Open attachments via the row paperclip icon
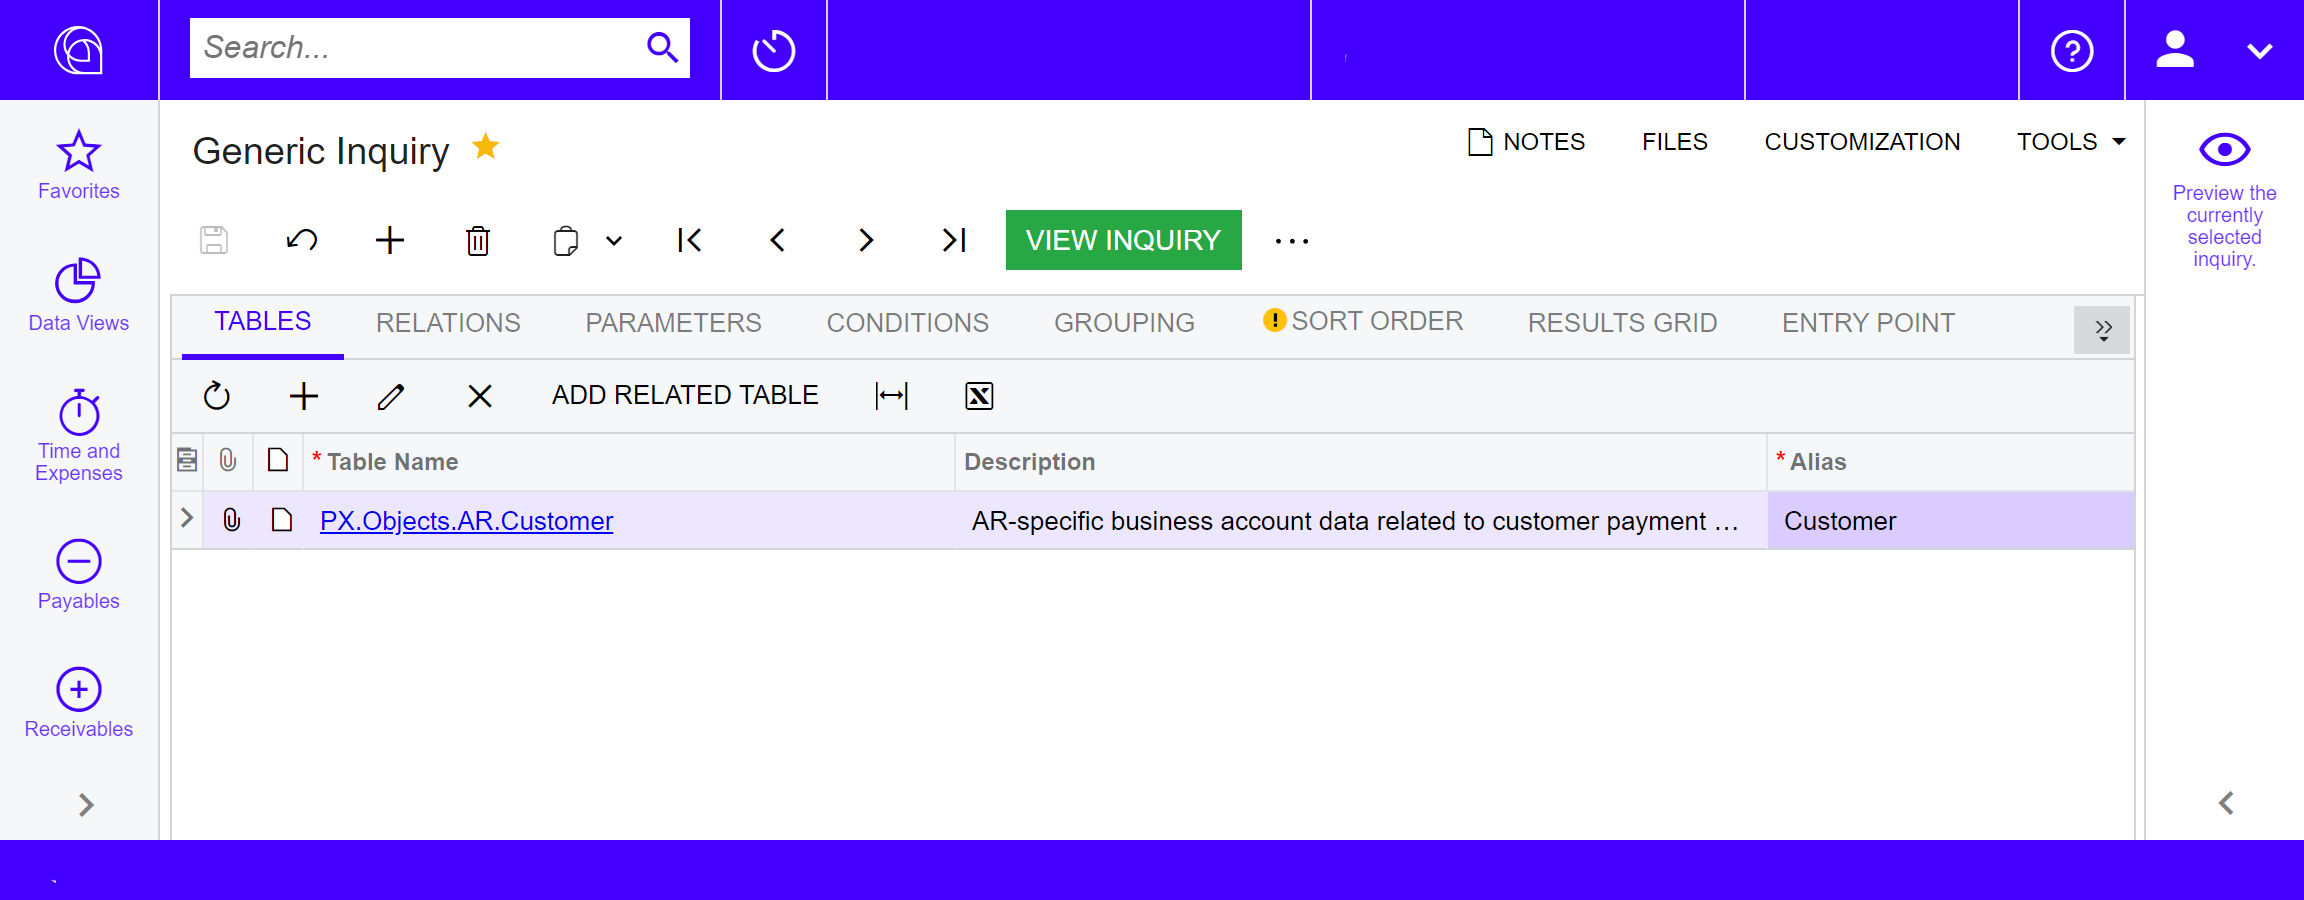This screenshot has width=2304, height=900. 230,520
